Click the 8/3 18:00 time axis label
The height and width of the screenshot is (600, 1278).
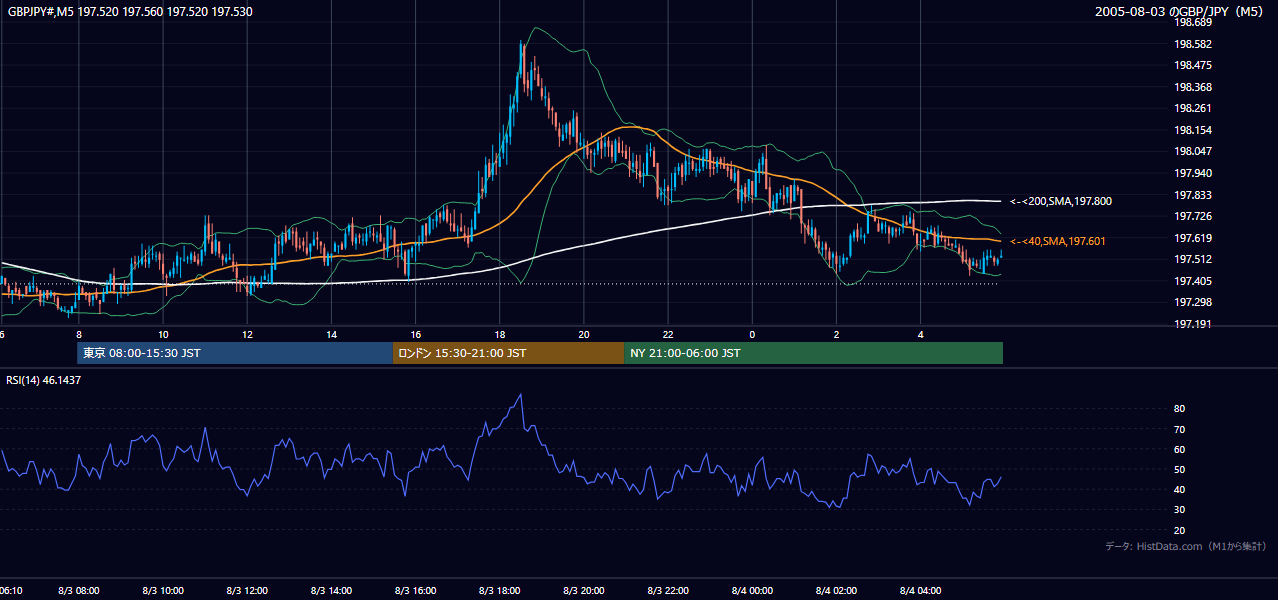tap(499, 591)
